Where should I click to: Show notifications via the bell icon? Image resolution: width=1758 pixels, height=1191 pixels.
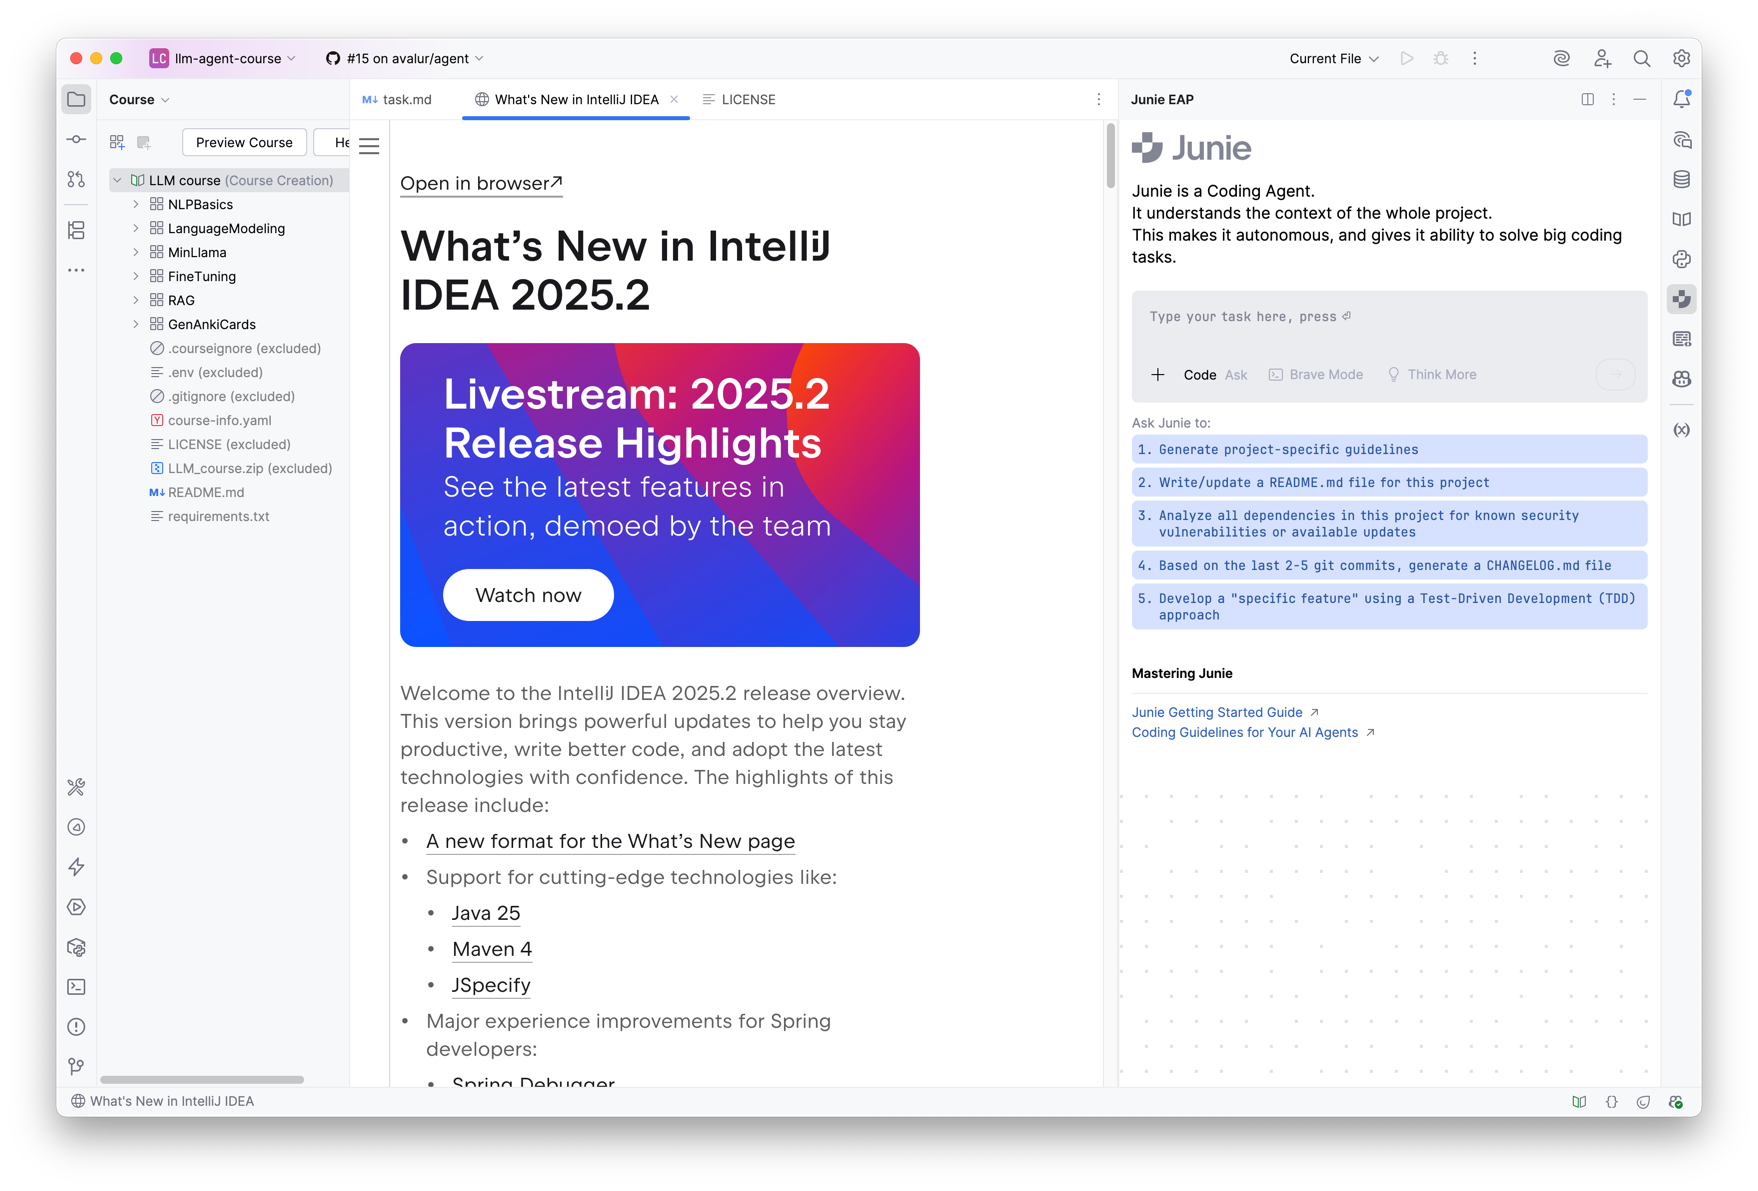point(1681,99)
